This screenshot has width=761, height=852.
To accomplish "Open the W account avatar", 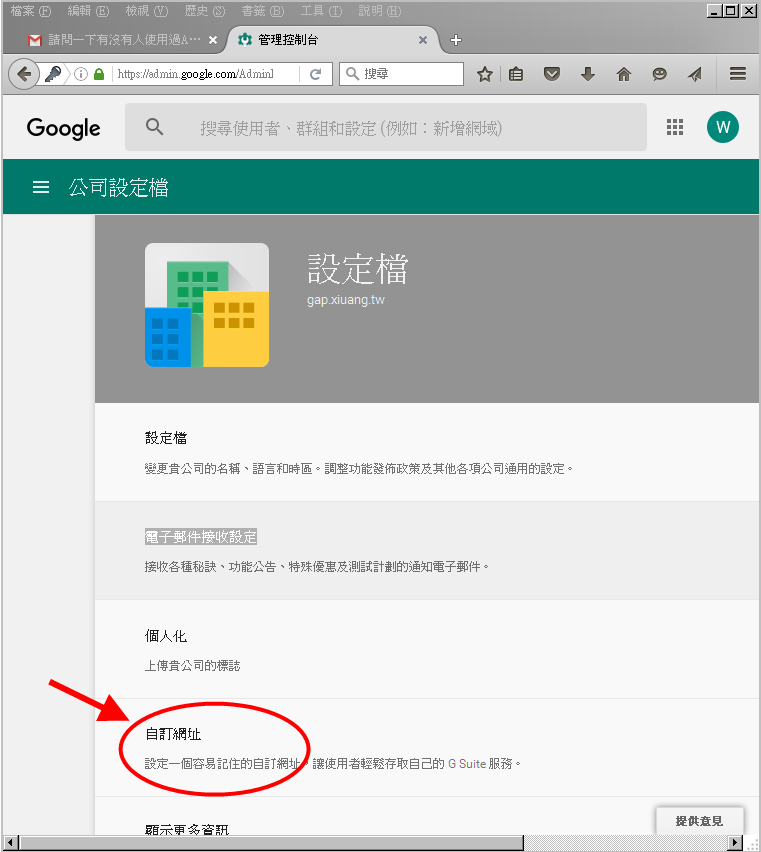I will pyautogui.click(x=722, y=127).
